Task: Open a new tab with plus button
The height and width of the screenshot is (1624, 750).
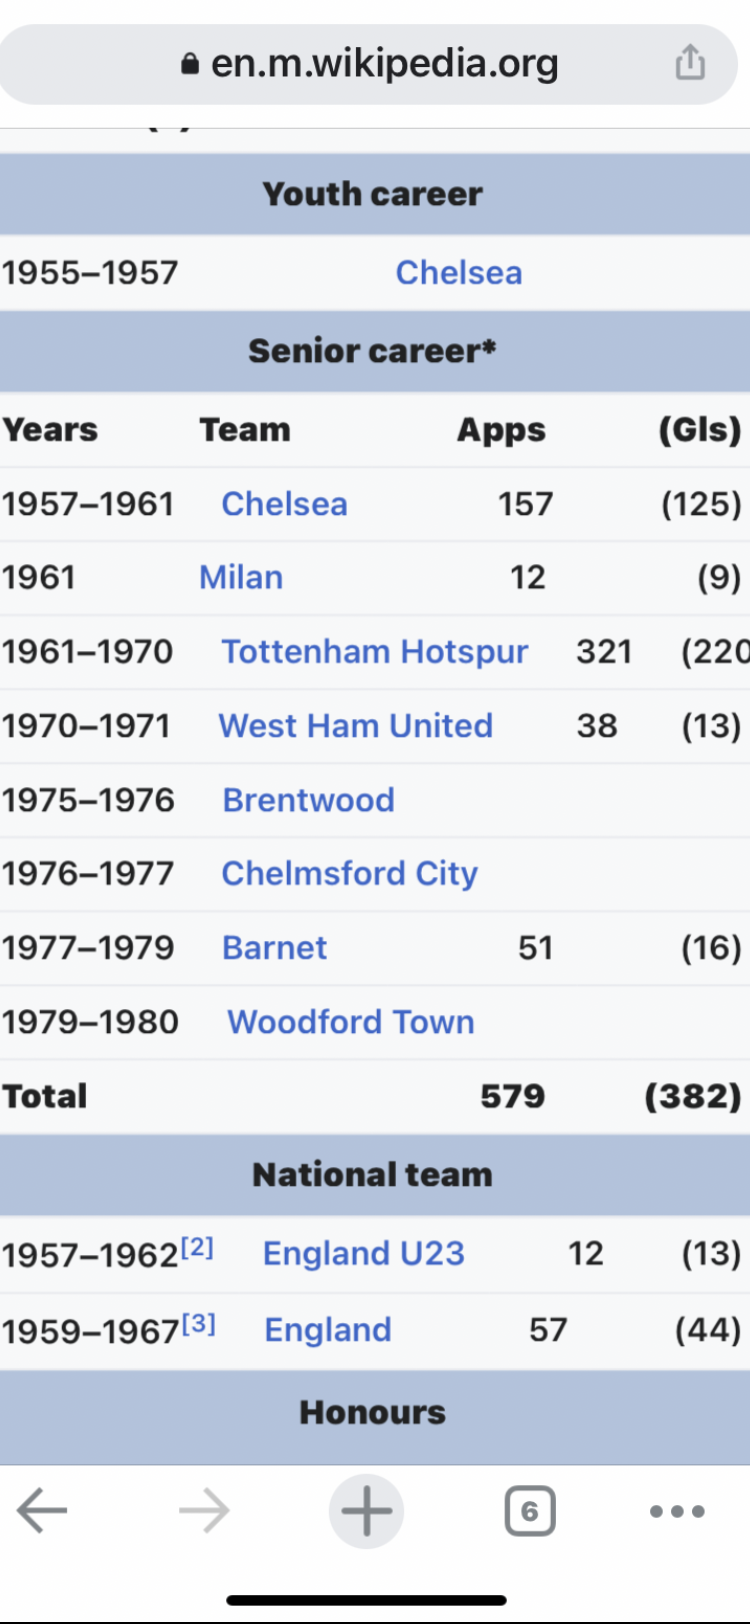Action: point(366,1510)
